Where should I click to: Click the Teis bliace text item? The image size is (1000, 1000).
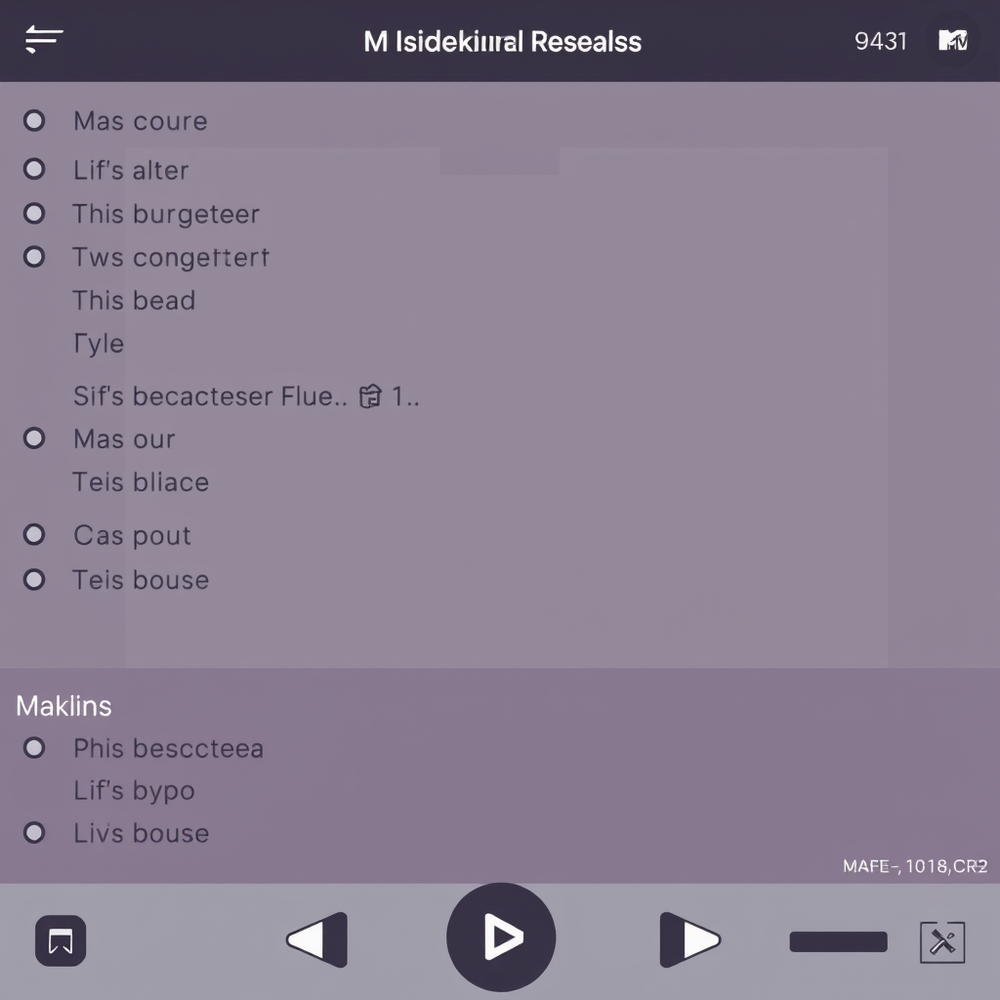coord(140,482)
